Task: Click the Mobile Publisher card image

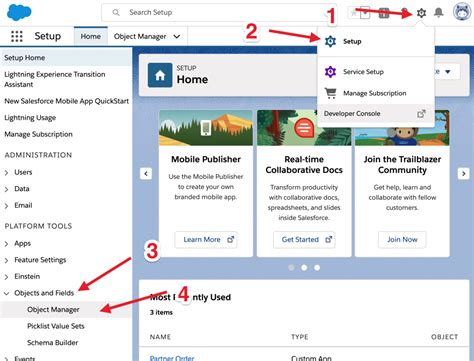Action: pos(206,128)
